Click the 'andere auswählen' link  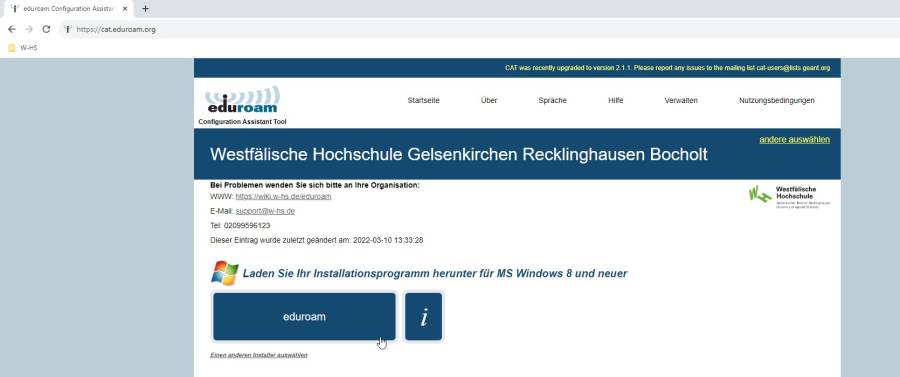coord(794,139)
